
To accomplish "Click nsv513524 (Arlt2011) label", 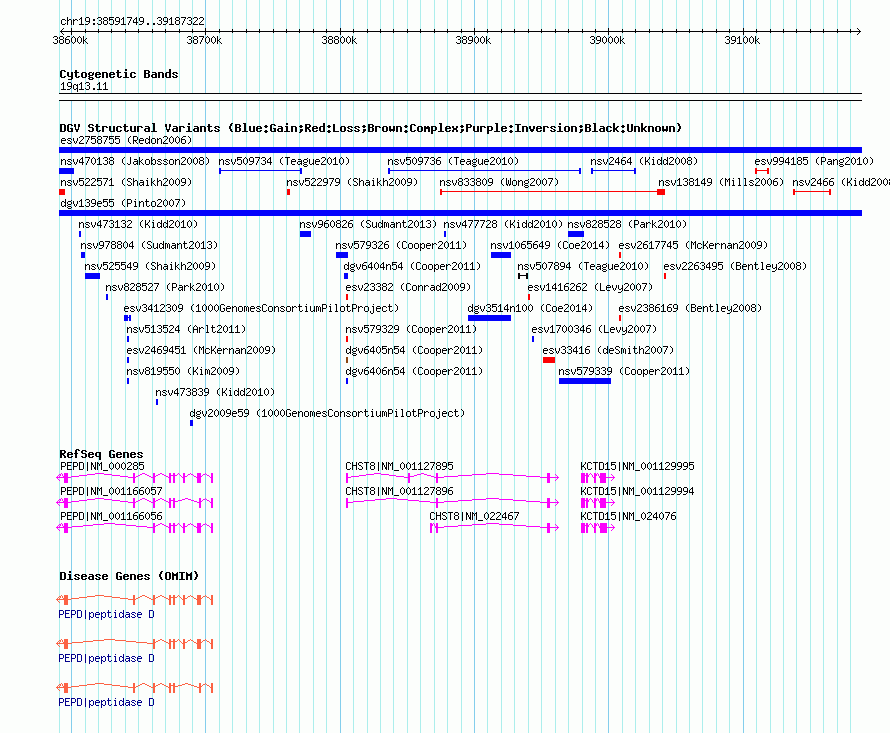I will coord(186,329).
